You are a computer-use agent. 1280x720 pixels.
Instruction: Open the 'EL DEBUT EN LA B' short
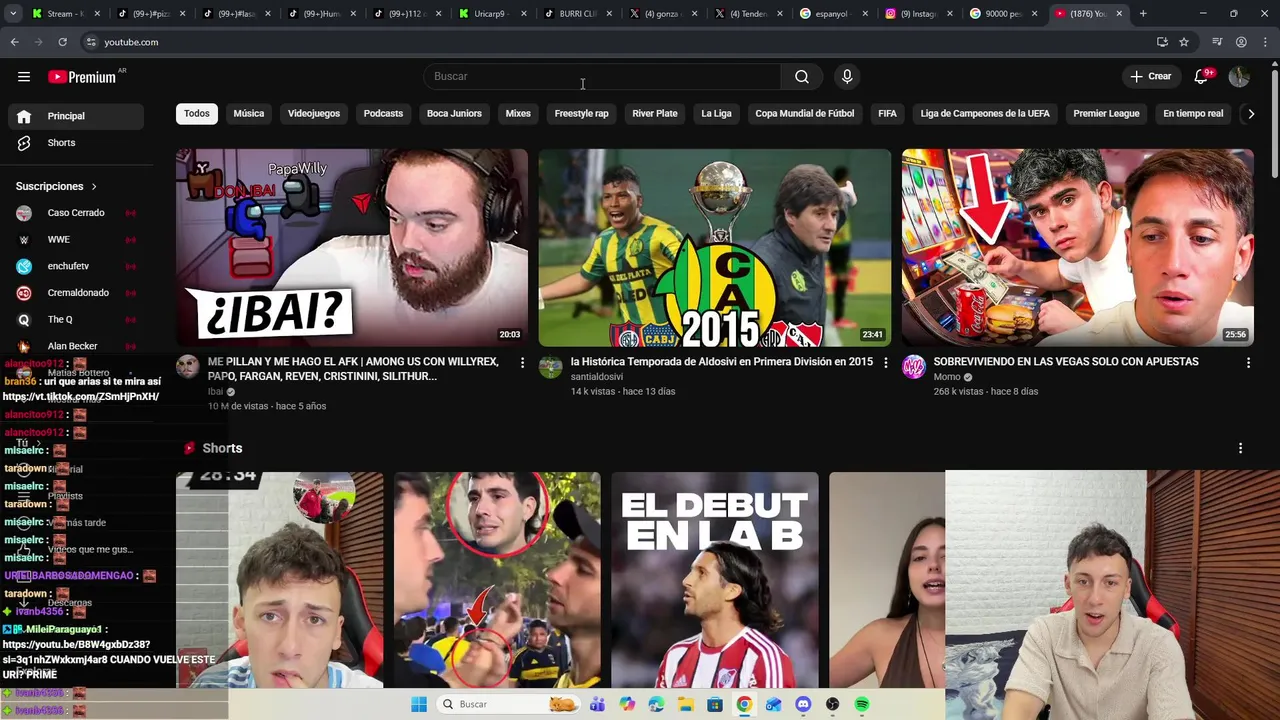point(715,580)
